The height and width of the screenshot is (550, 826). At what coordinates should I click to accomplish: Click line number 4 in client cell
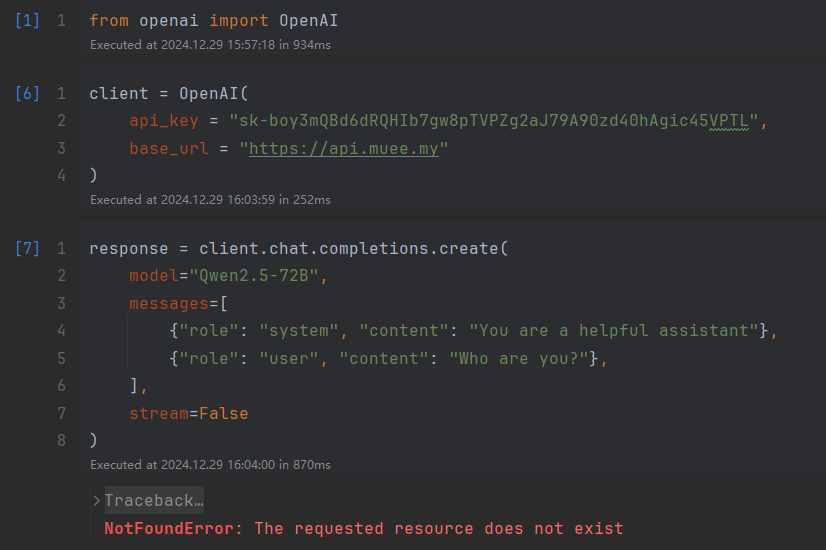[62, 175]
